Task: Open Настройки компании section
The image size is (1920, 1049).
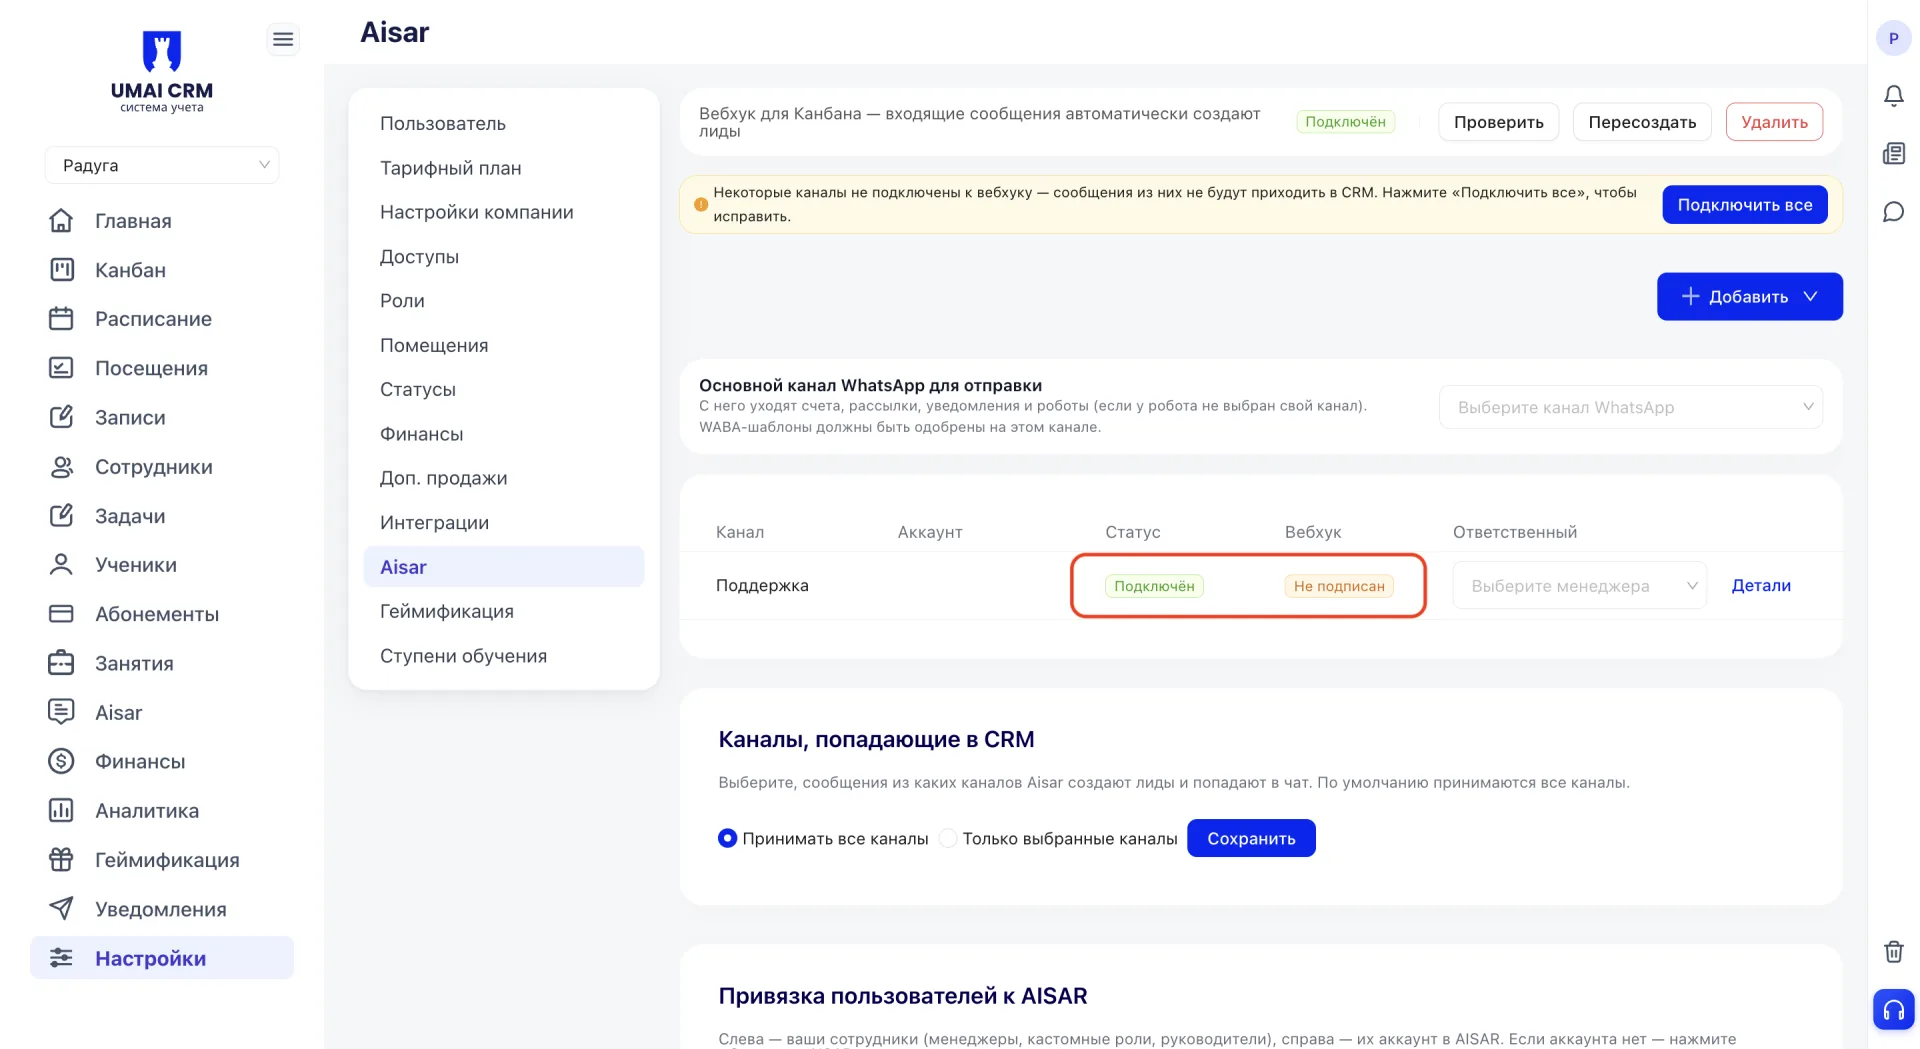Action: click(476, 212)
